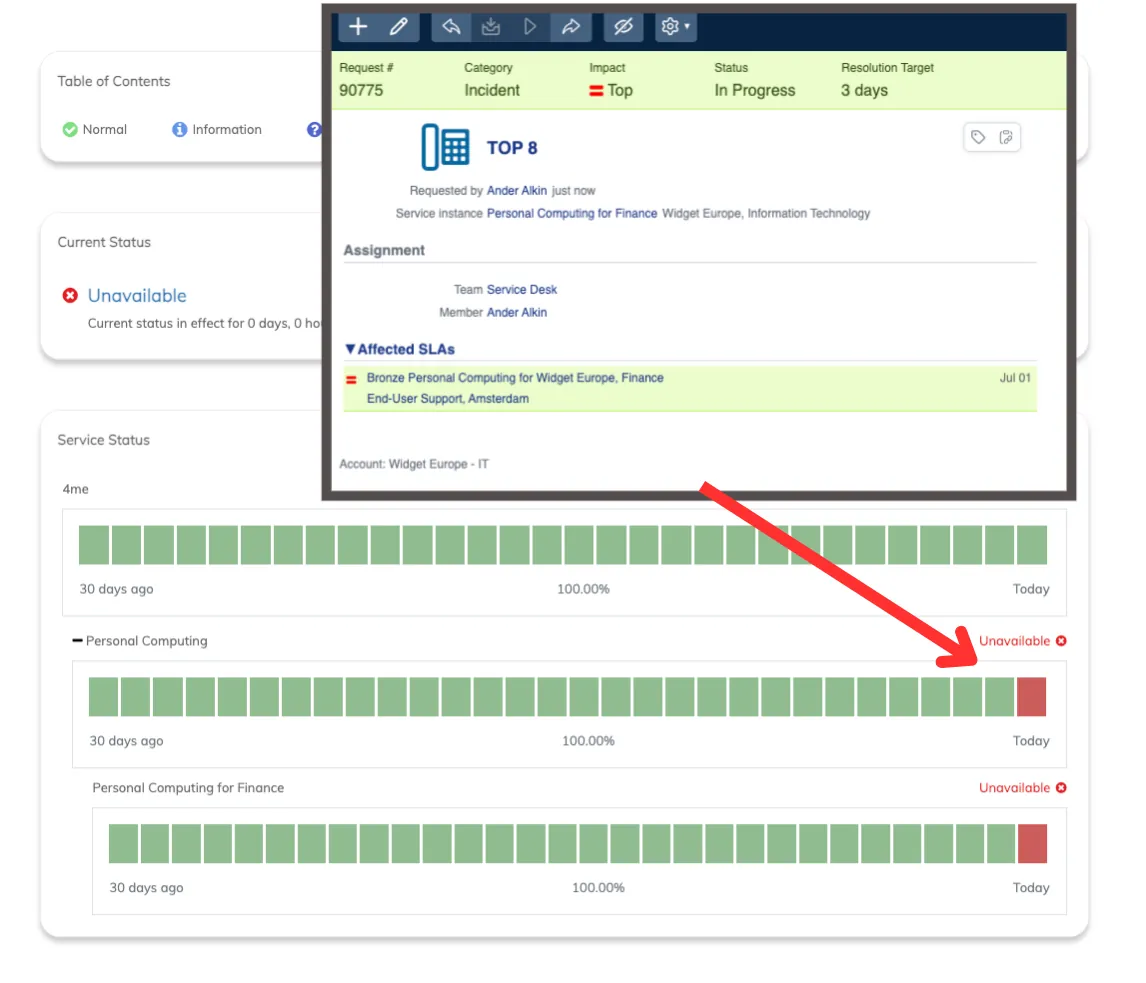
Task: Click the red X icon beside Unavailable status
Action: point(70,295)
